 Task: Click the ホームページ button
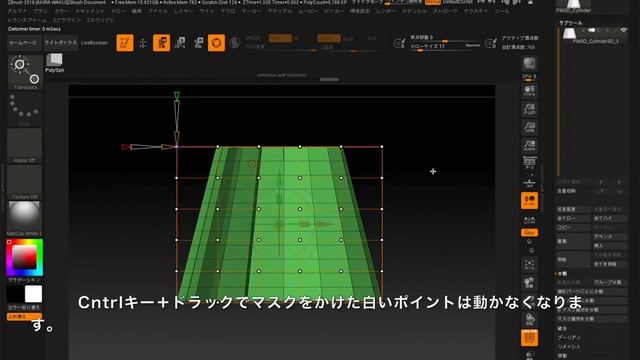coord(23,43)
